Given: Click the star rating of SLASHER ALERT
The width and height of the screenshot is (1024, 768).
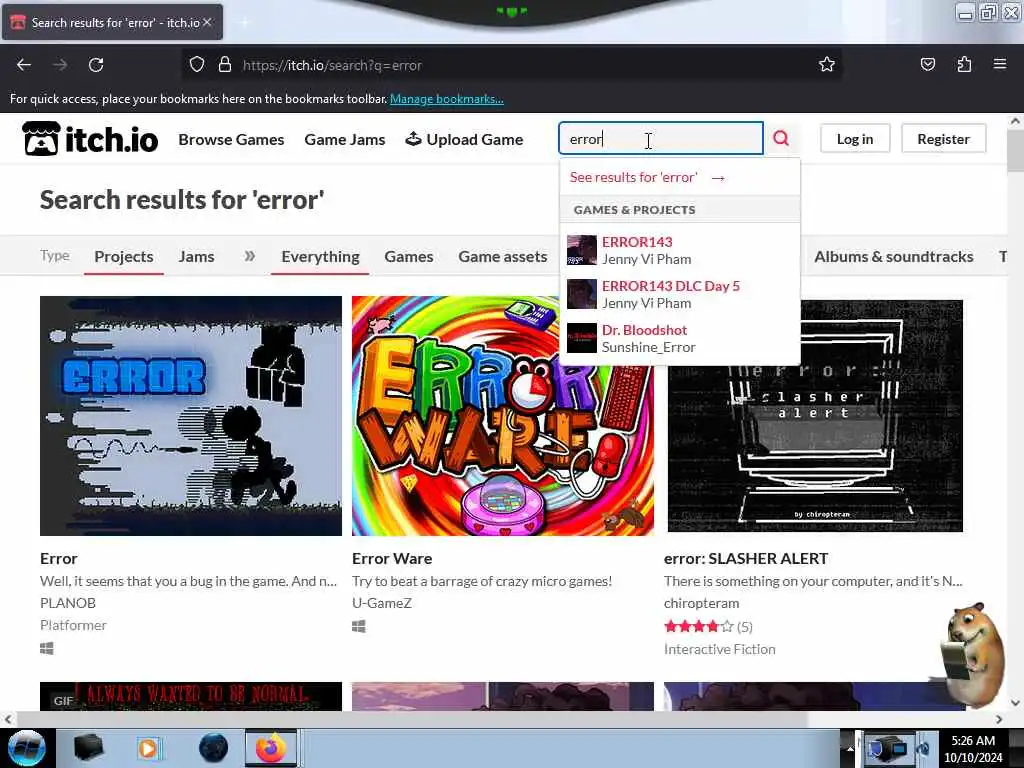Looking at the screenshot, I should click(x=699, y=627).
